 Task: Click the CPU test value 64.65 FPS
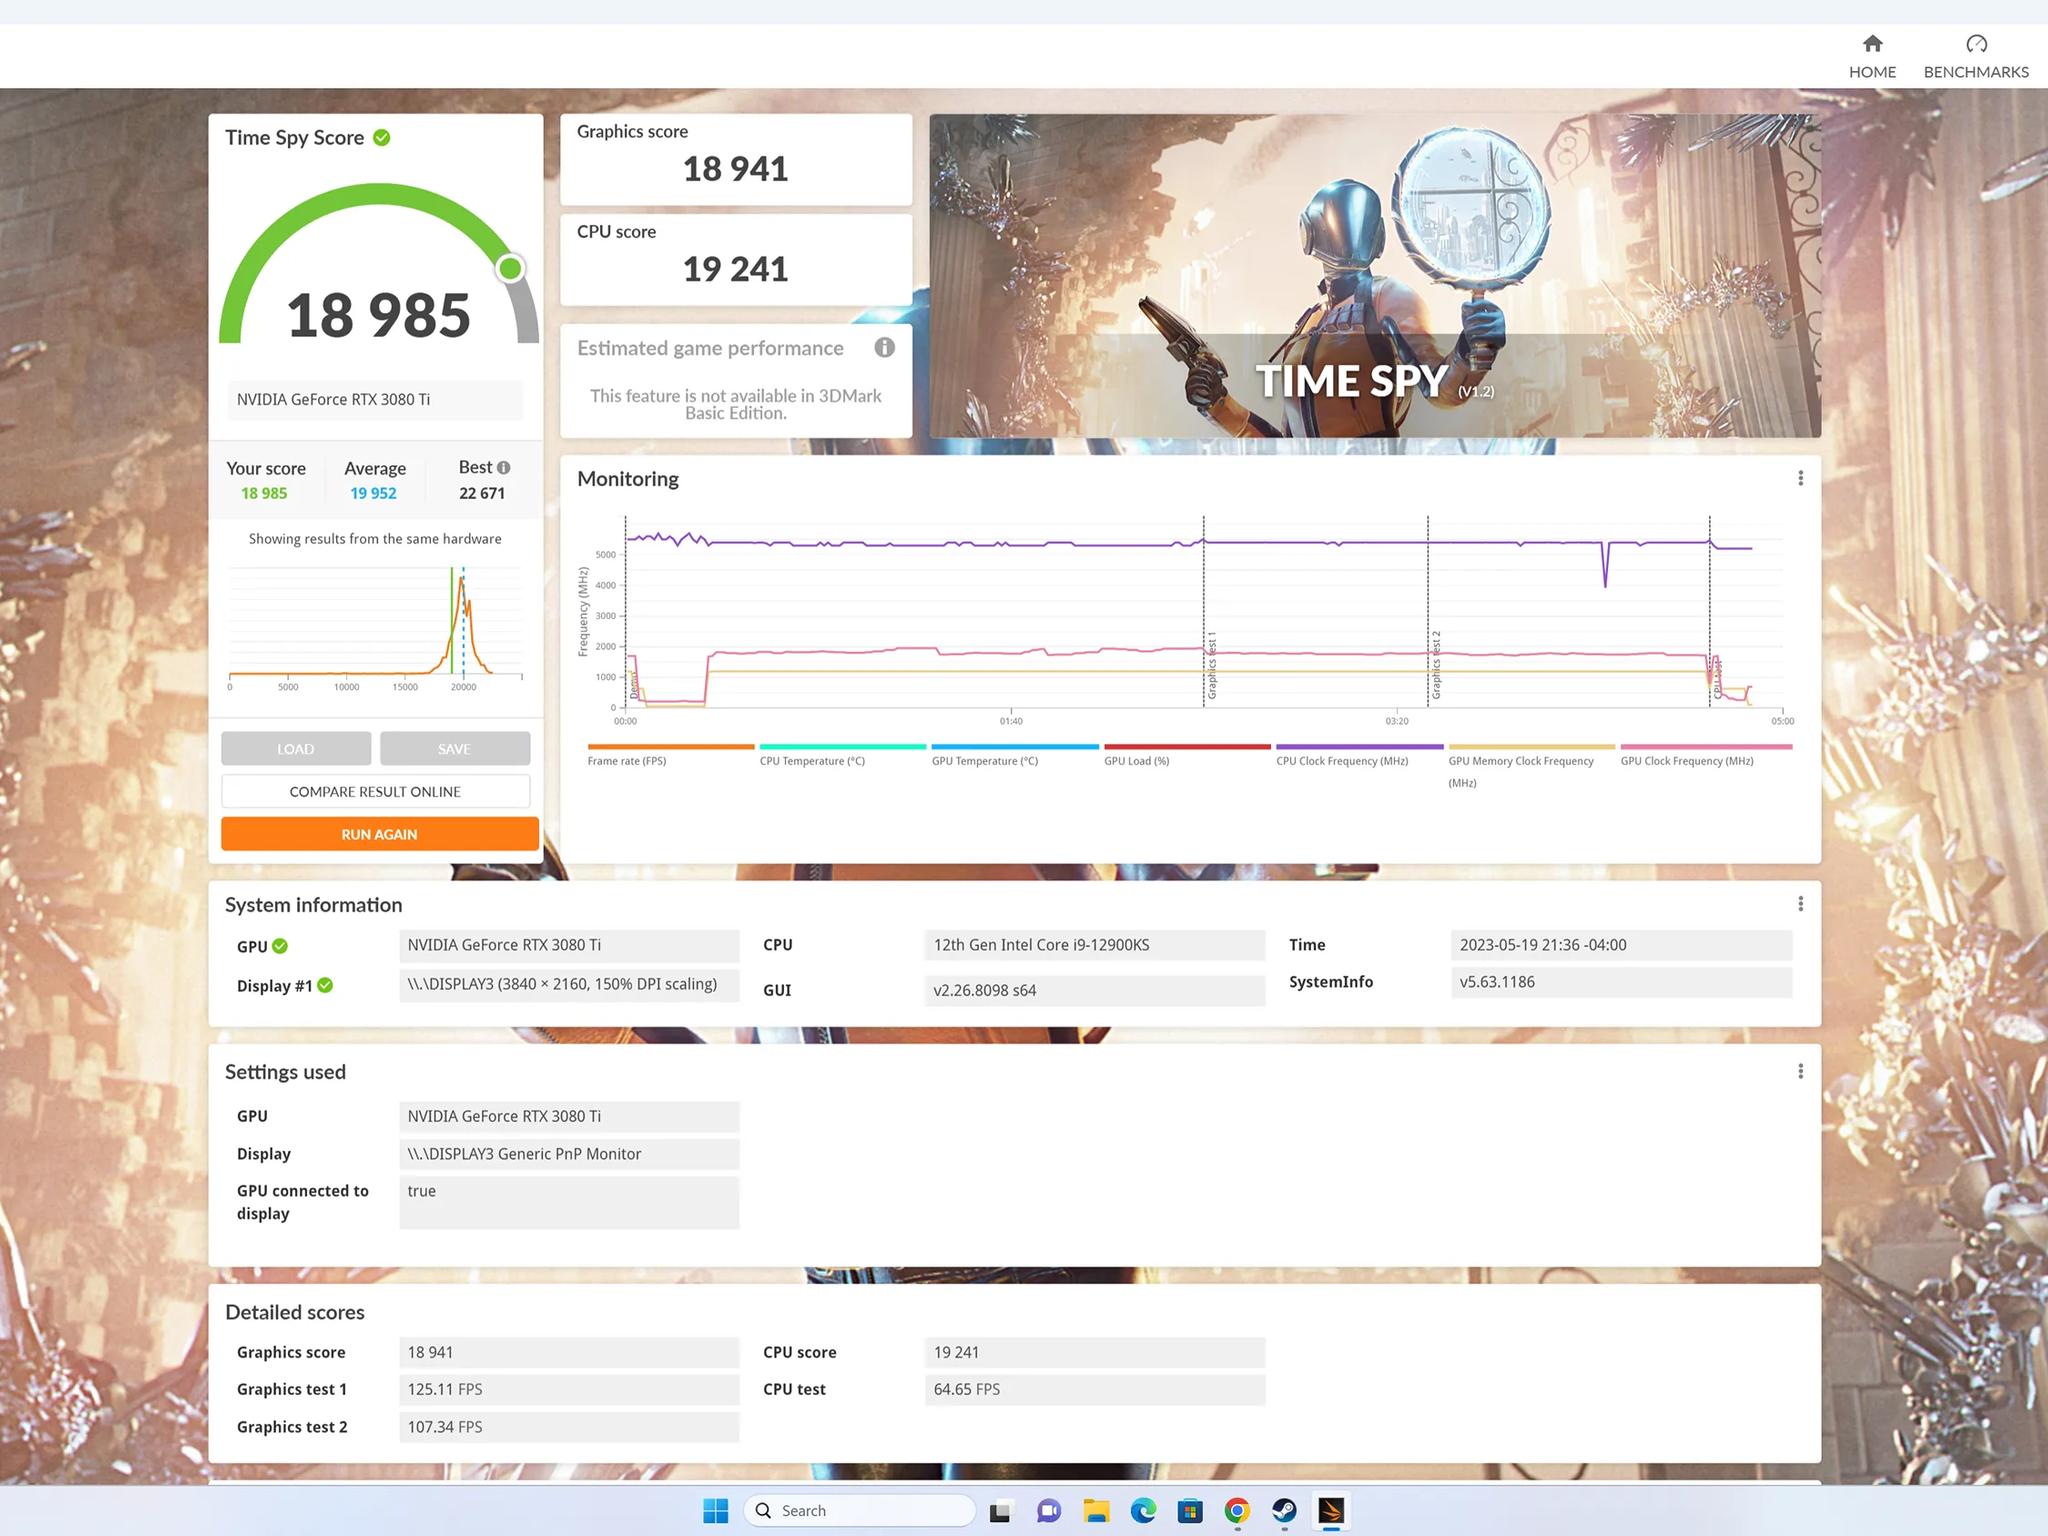[1095, 1390]
